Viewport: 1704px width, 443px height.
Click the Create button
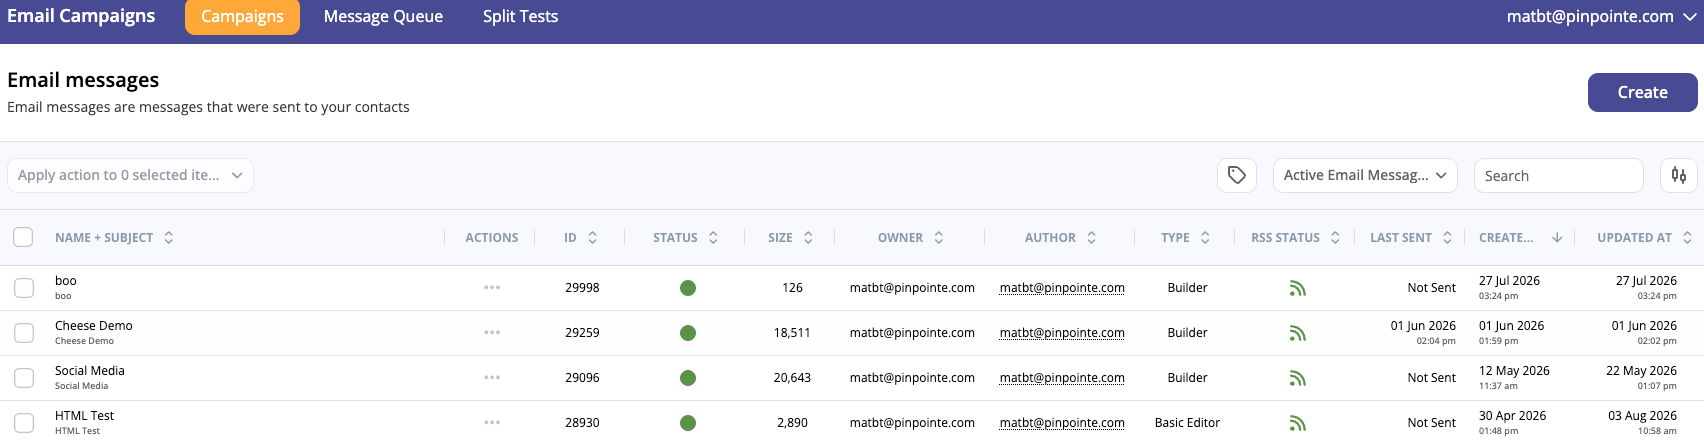tap(1642, 92)
